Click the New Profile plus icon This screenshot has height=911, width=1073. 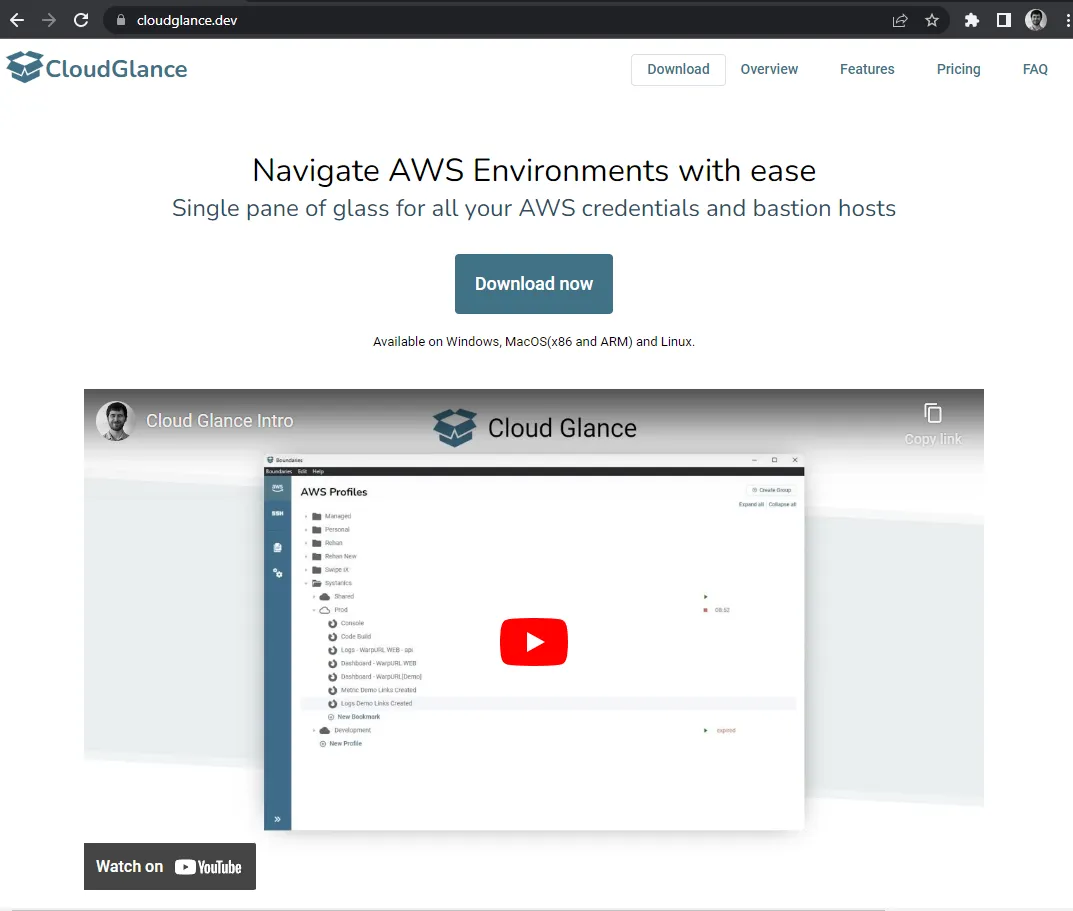click(x=321, y=743)
